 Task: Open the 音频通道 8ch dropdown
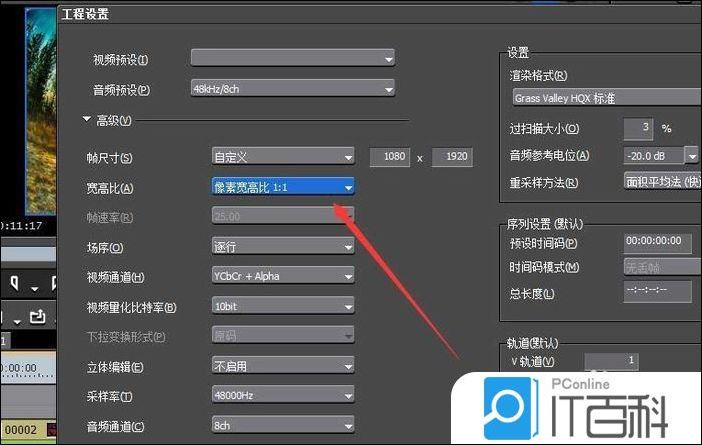tap(283, 425)
